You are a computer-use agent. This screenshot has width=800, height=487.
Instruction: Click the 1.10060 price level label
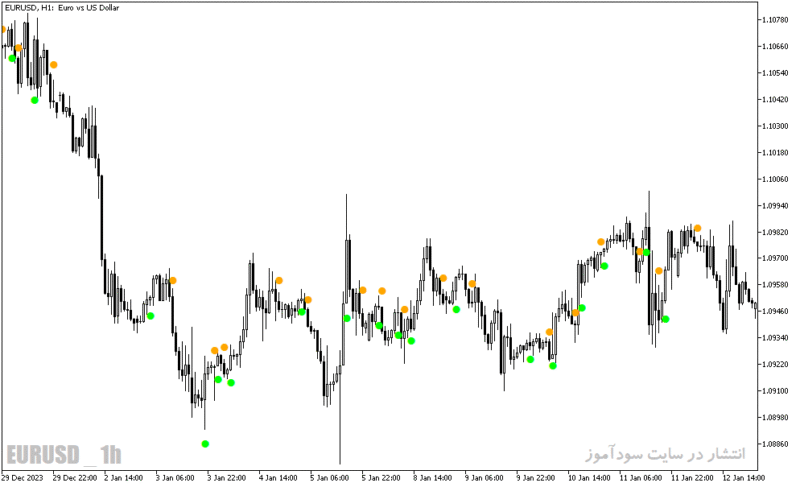click(774, 179)
